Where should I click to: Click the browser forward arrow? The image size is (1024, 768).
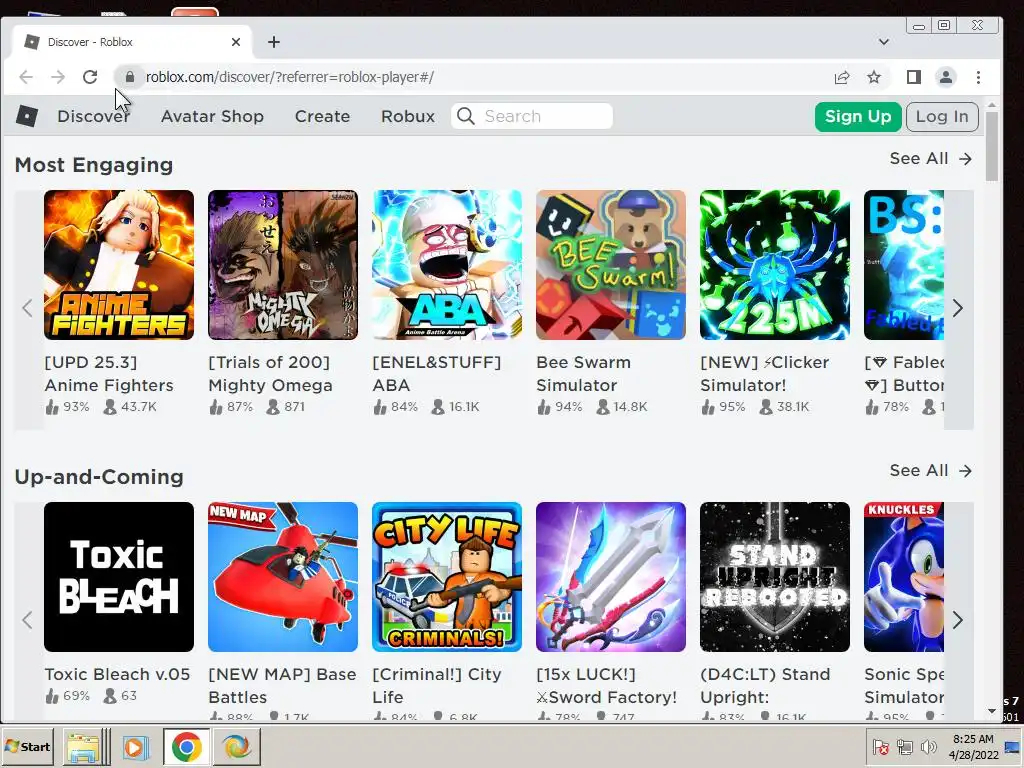coord(58,77)
